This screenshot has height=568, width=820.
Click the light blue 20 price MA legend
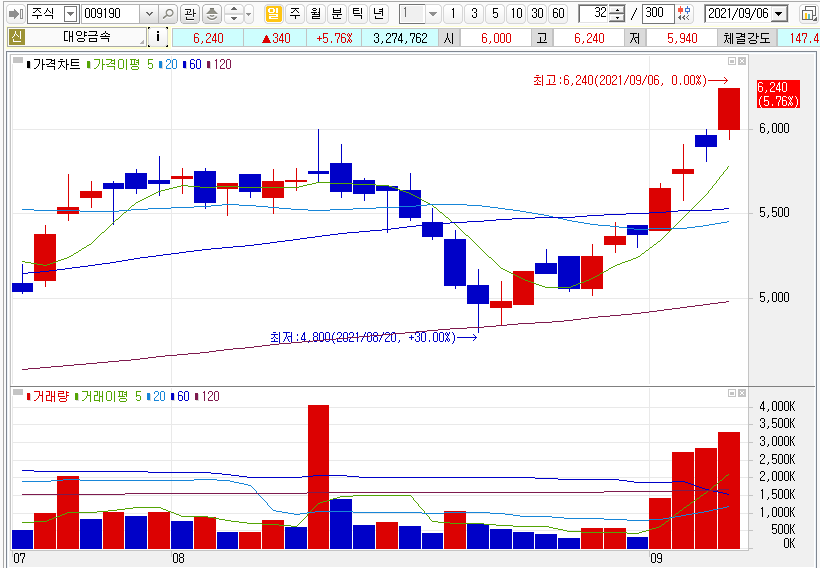169,64
